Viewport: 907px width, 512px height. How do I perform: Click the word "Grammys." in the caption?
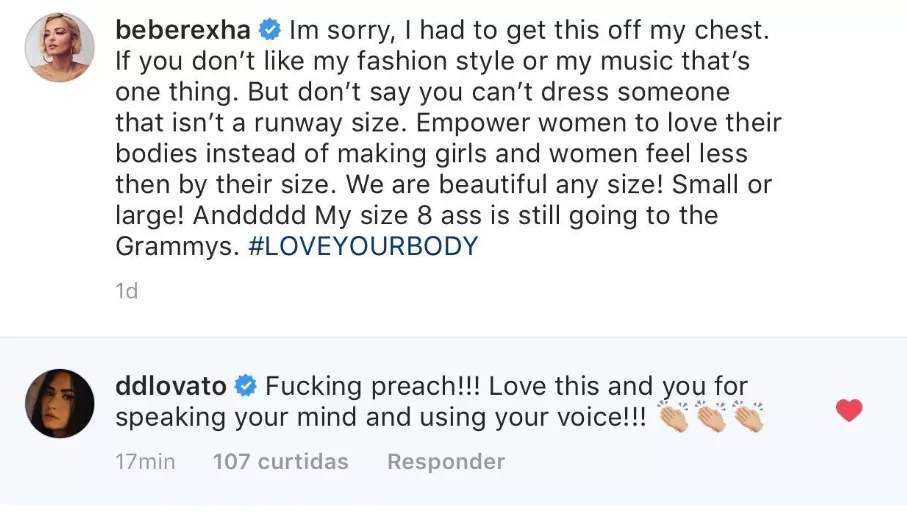click(176, 246)
